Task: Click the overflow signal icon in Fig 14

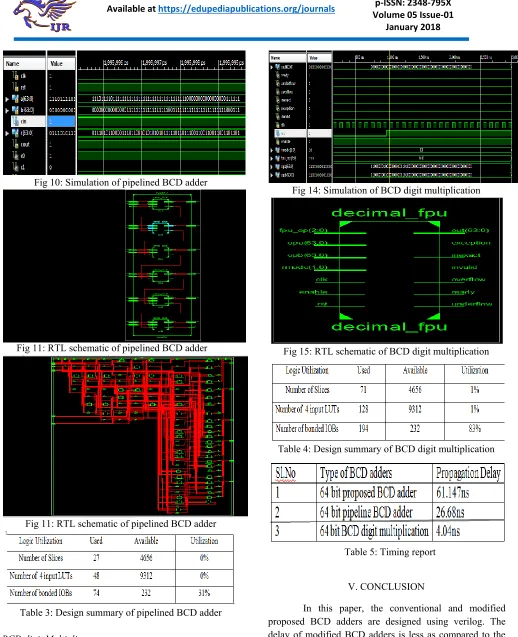Action: (x=277, y=92)
